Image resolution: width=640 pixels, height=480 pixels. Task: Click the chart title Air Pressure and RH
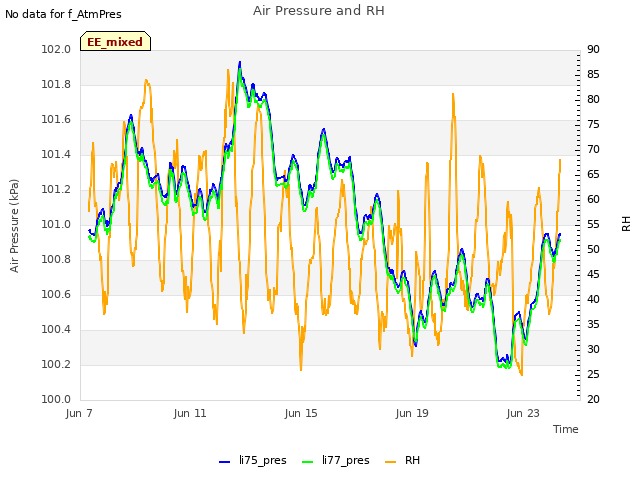click(x=319, y=11)
